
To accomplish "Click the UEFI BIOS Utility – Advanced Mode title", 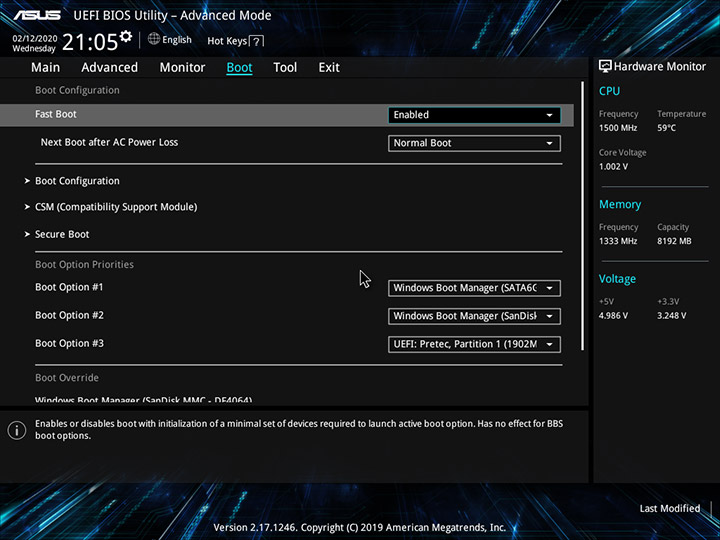I will coord(172,15).
